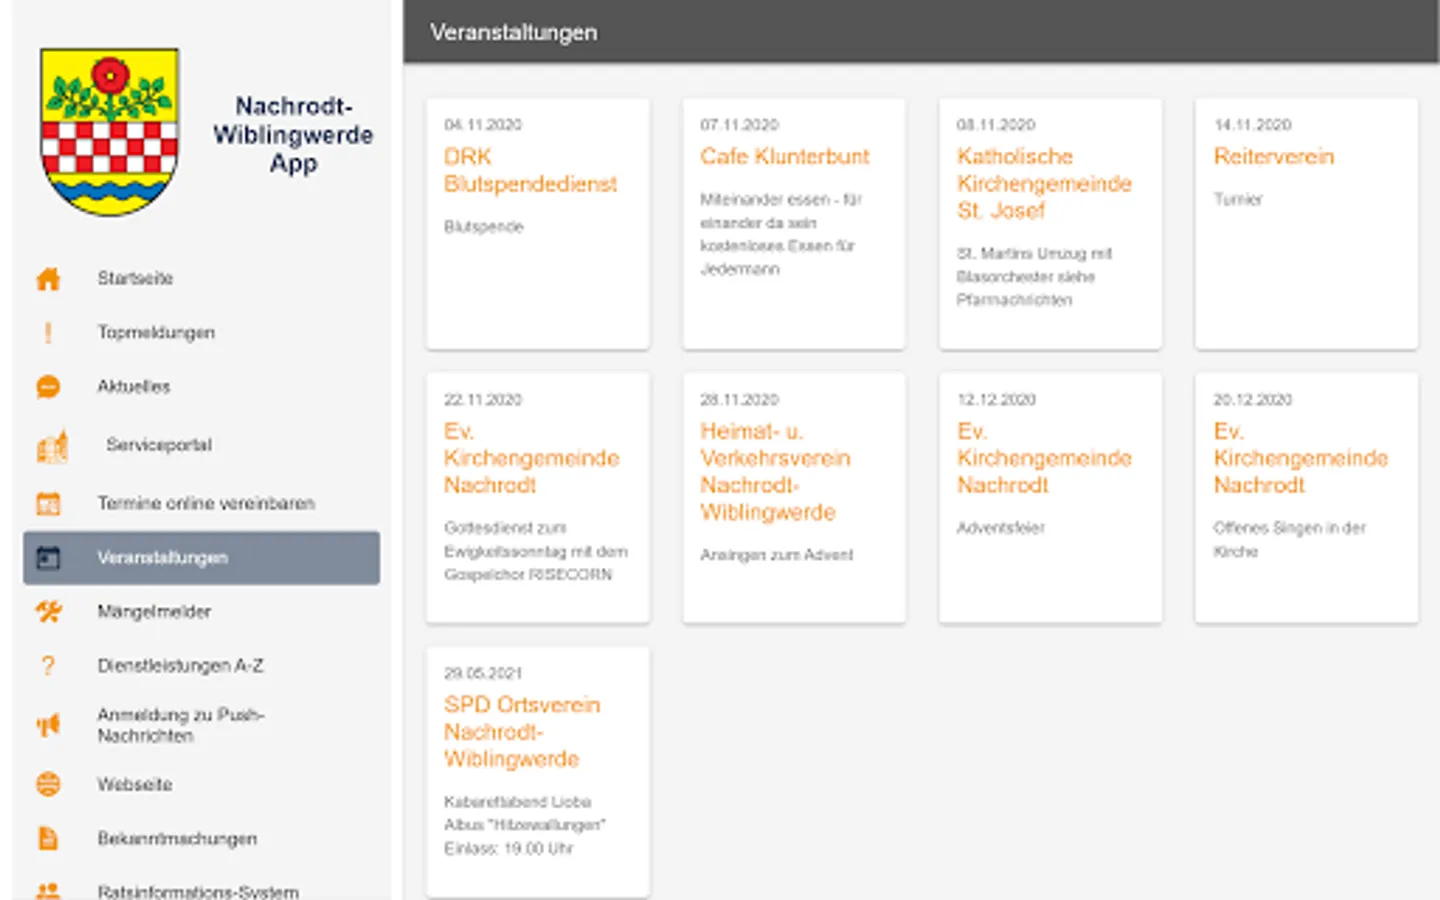Click the Ansingen zum Advent description

(x=777, y=555)
